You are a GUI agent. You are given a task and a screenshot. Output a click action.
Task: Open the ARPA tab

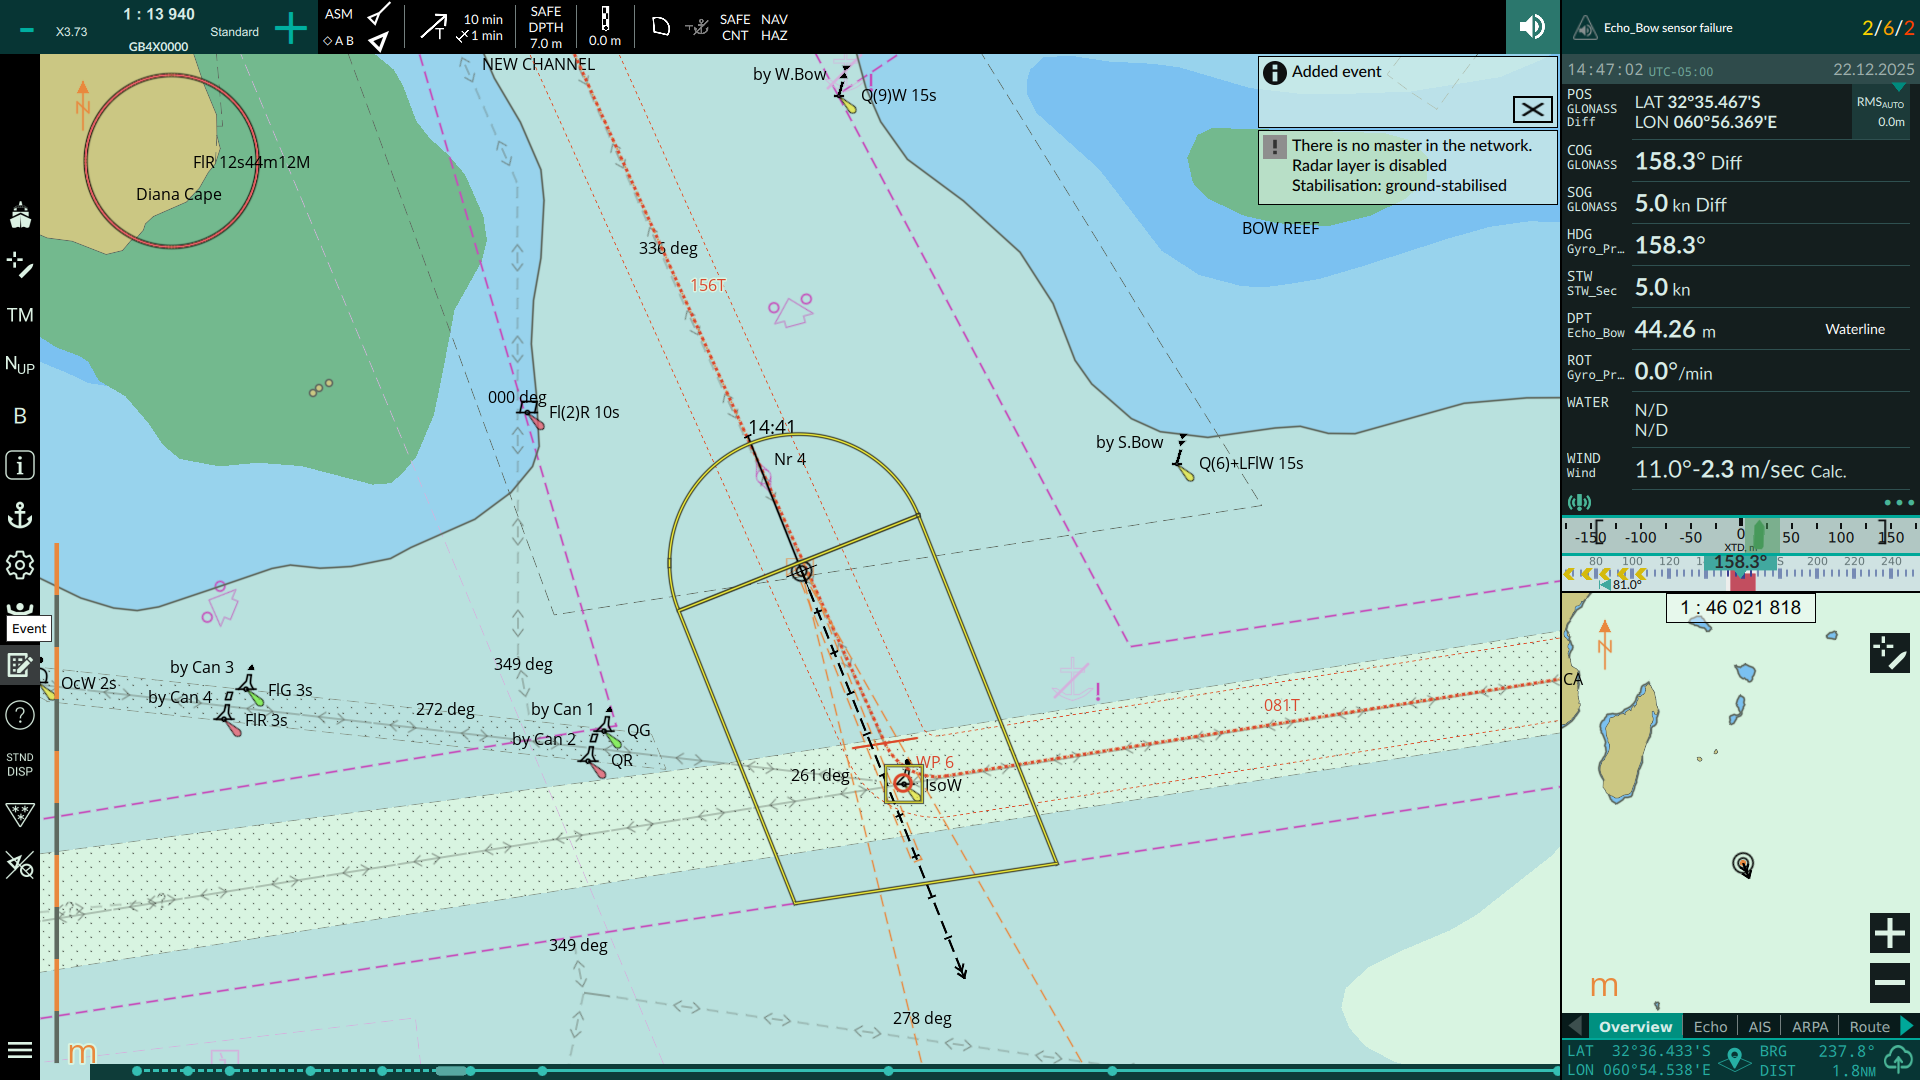pos(1809,1027)
